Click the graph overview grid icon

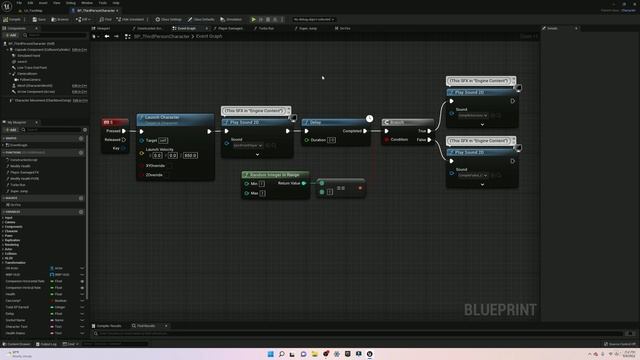[x=128, y=36]
